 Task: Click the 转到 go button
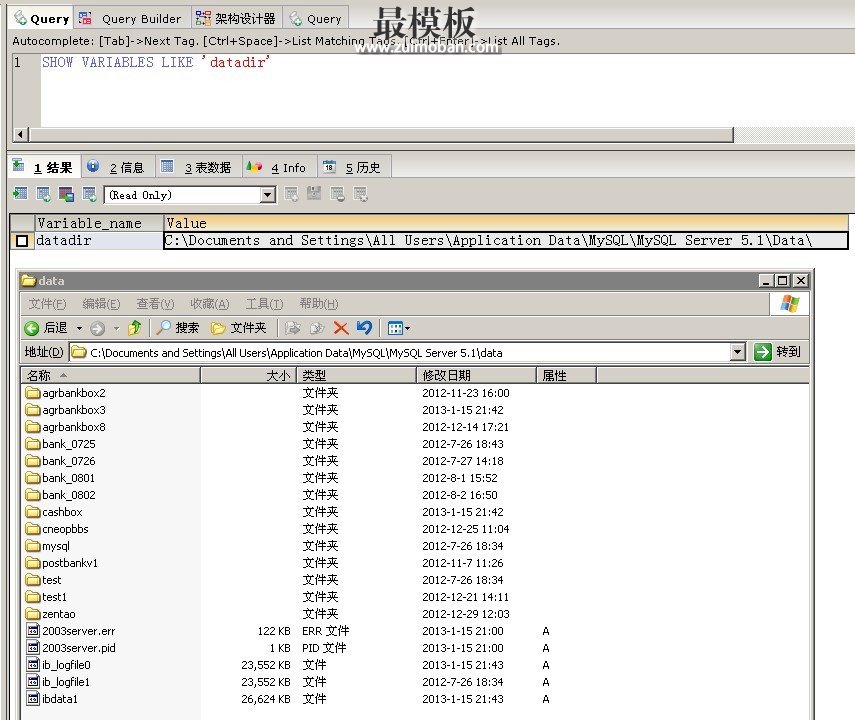778,352
